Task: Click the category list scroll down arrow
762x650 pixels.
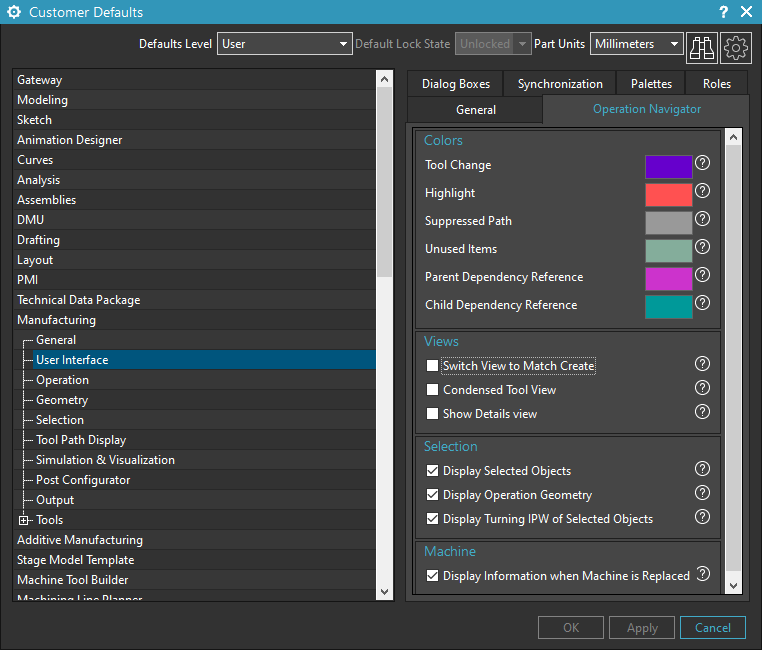Action: pyautogui.click(x=384, y=591)
